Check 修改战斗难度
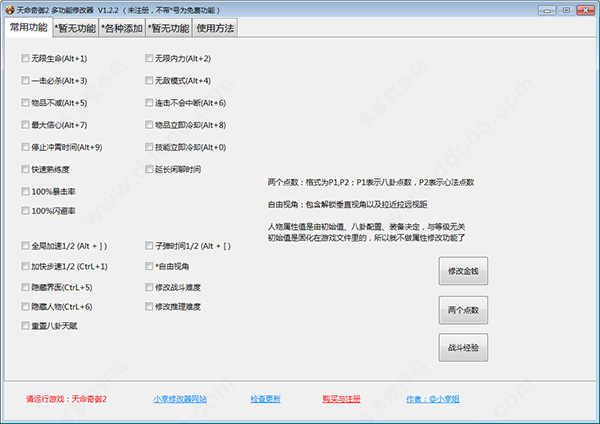Viewport: 600px width, 424px height. coord(149,287)
